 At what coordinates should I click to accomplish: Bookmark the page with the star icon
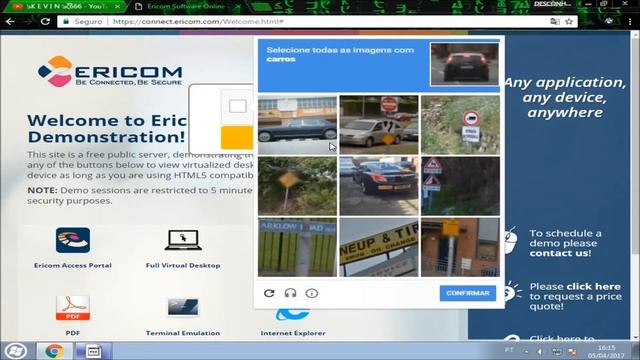click(x=569, y=21)
